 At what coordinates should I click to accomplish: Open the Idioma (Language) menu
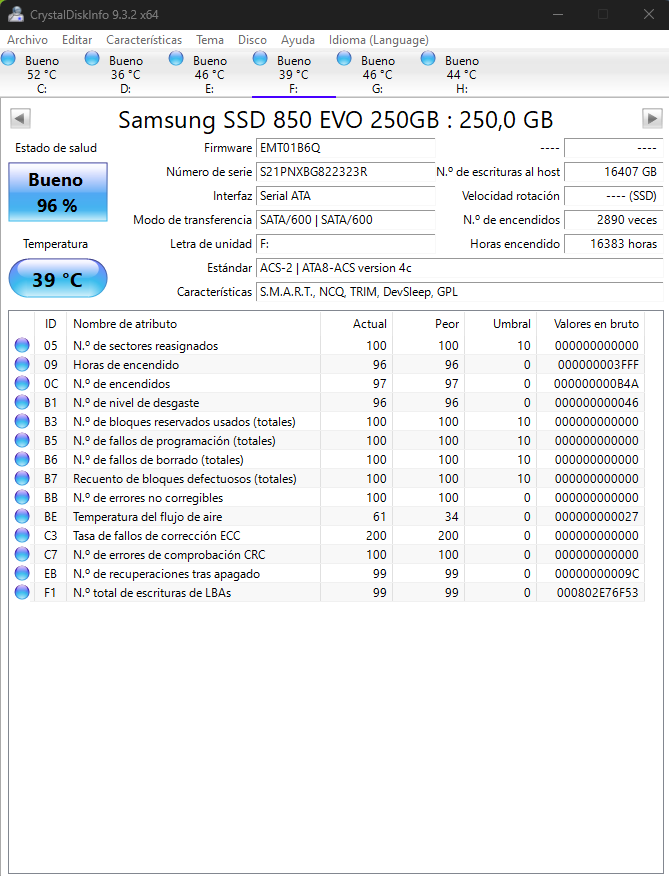379,40
